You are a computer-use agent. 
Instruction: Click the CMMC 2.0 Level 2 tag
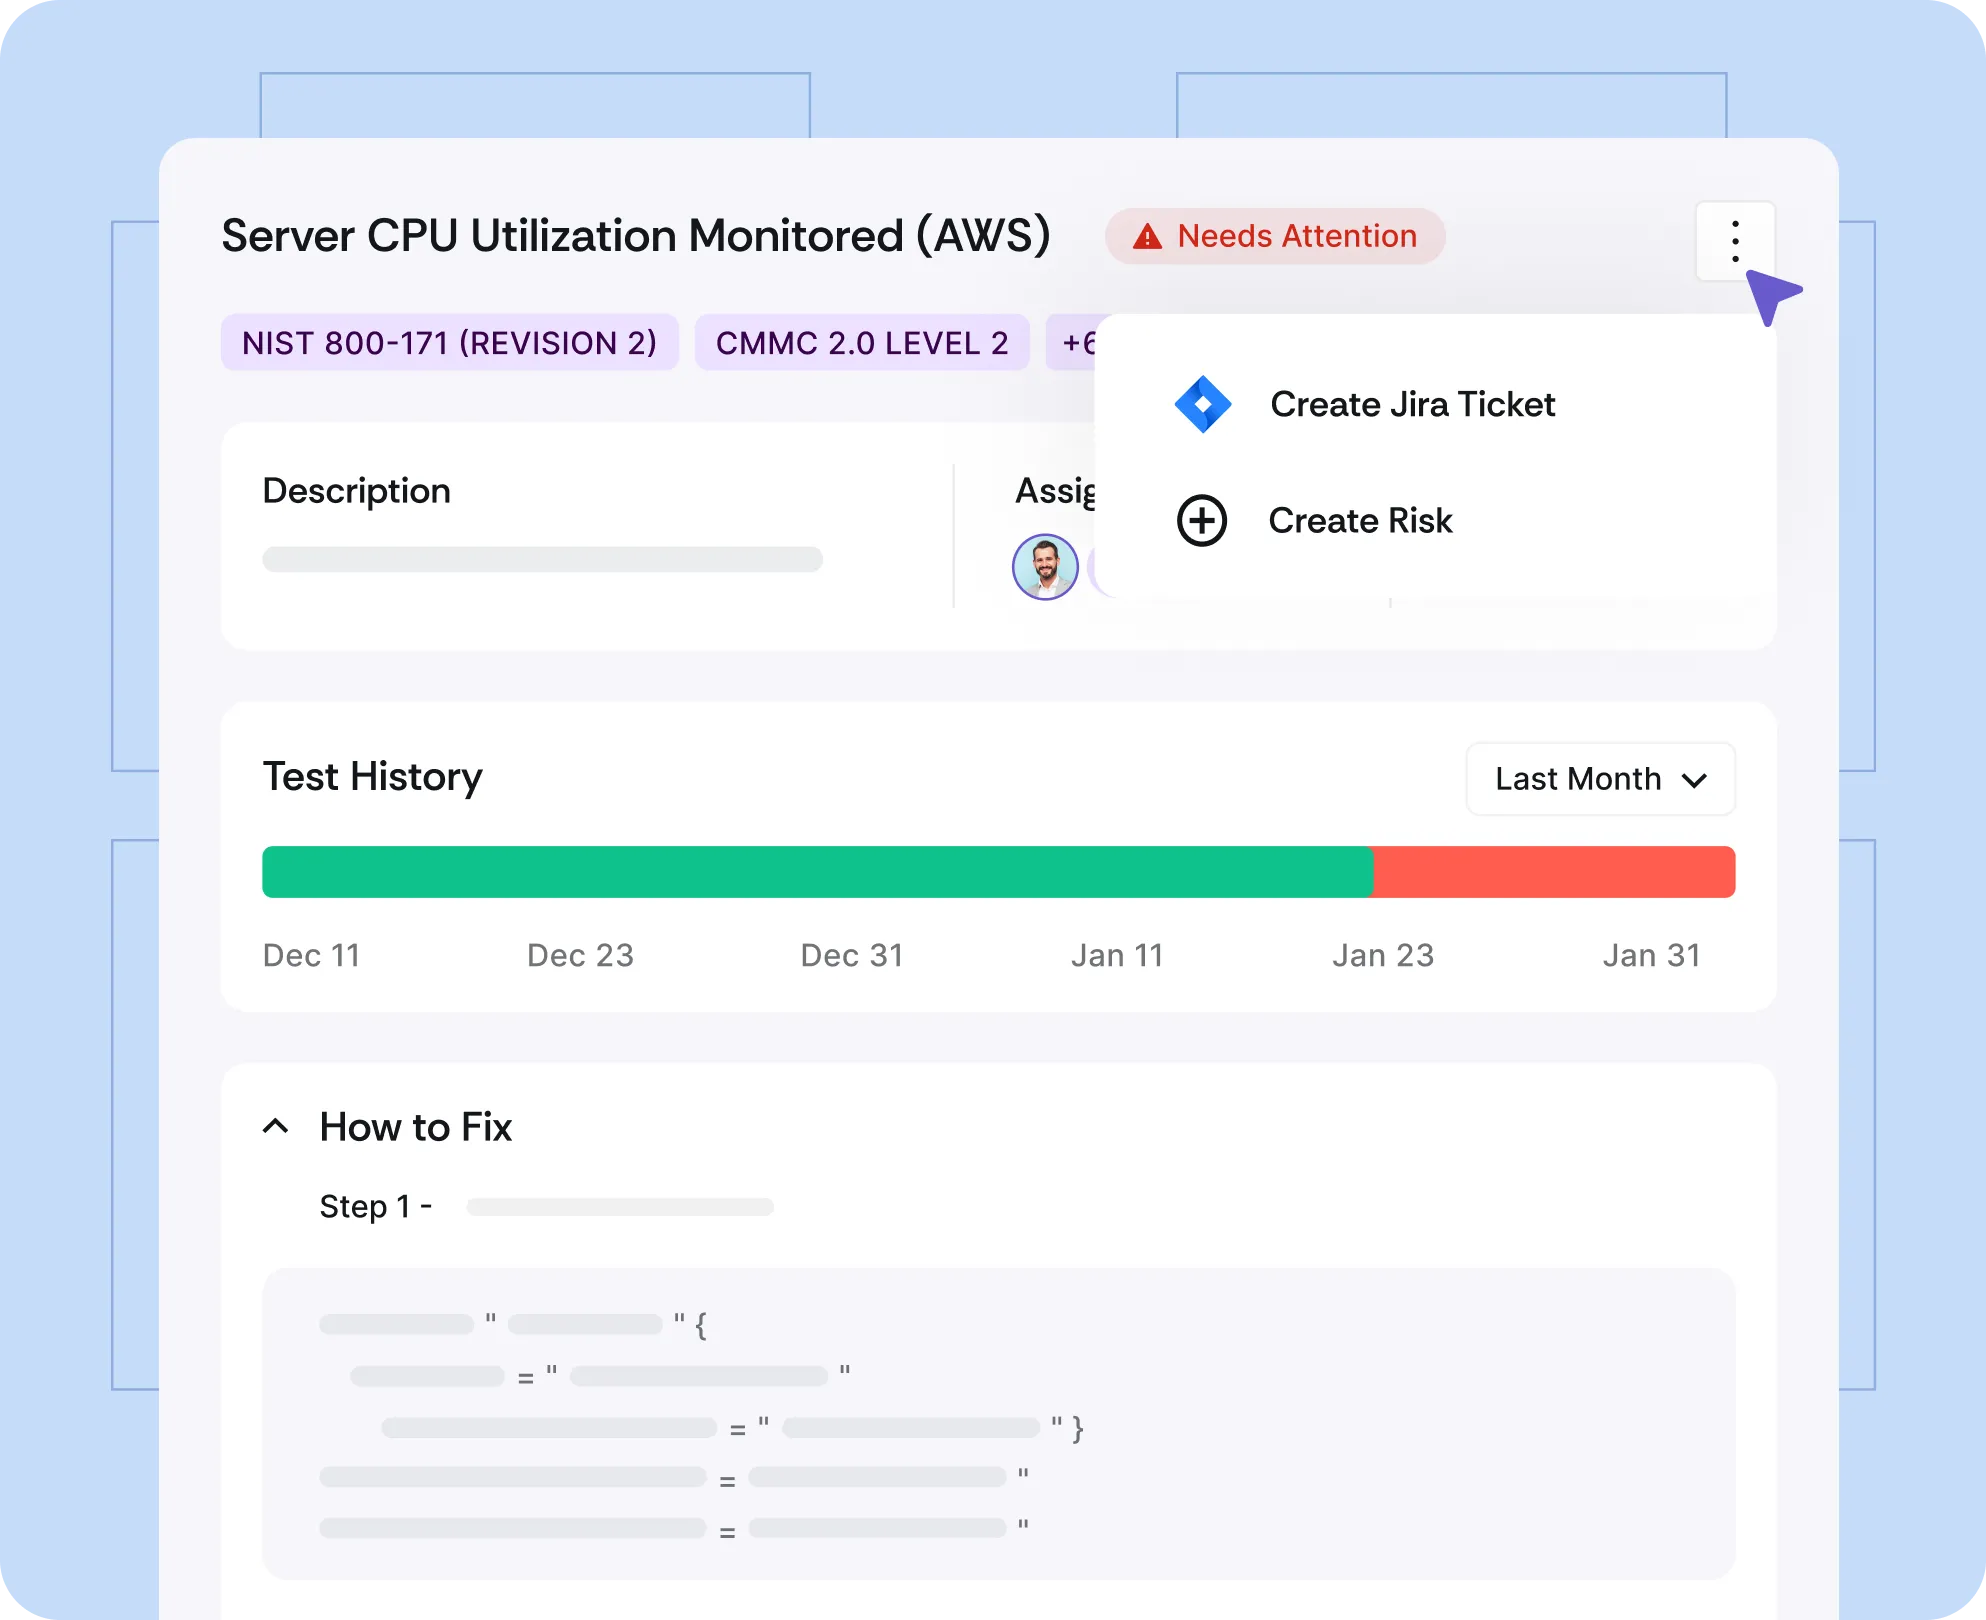tap(861, 343)
